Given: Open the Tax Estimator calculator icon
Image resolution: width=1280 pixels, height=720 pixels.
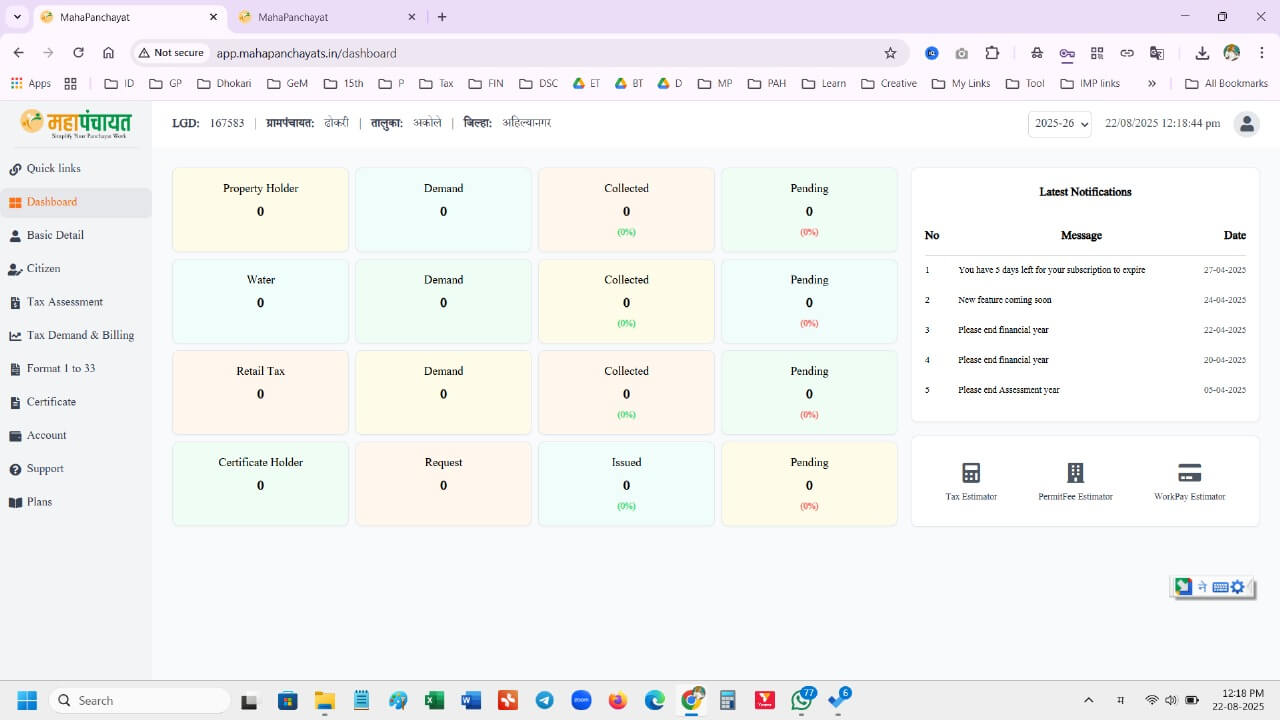Looking at the screenshot, I should (970, 473).
